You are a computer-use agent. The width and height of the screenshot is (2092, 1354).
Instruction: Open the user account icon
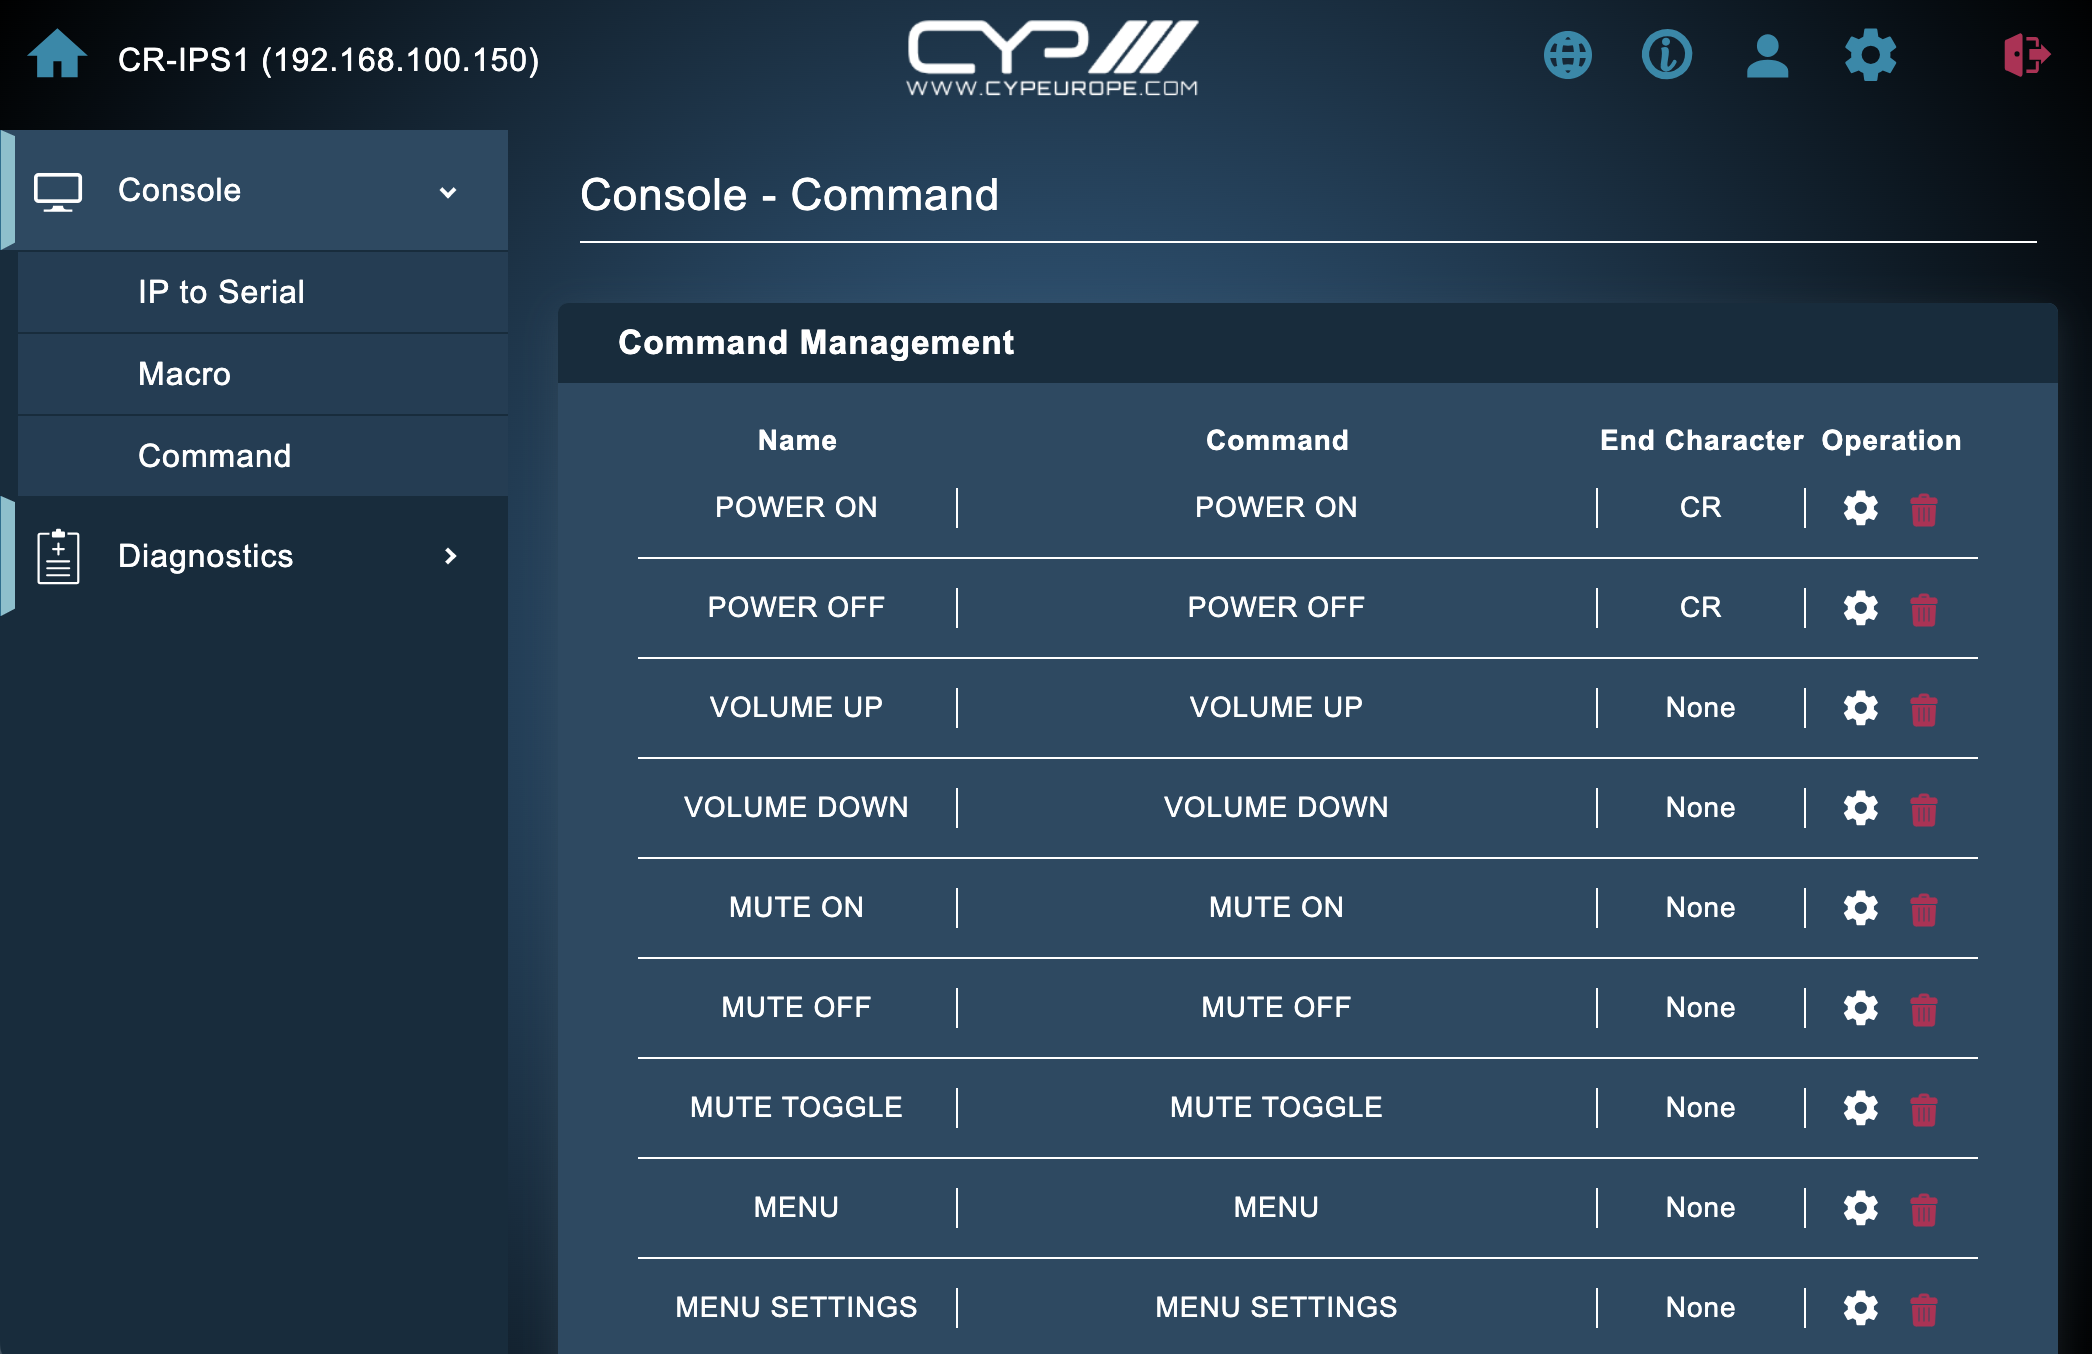point(1767,55)
